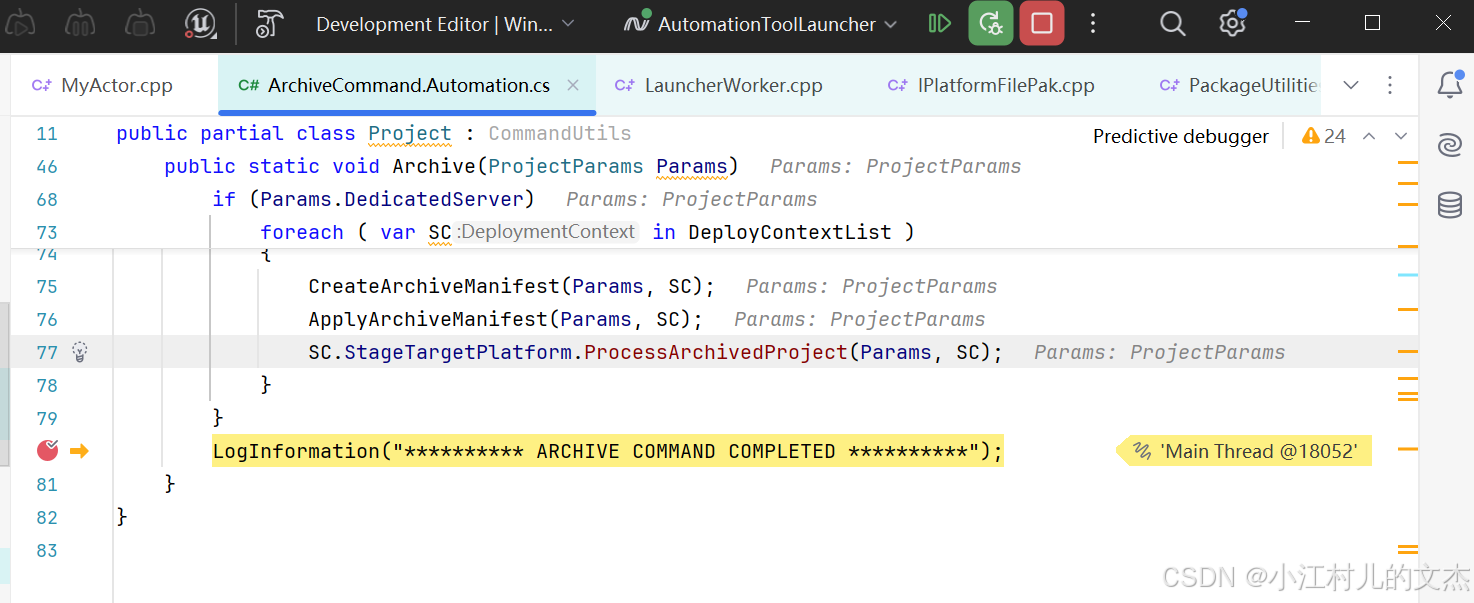The width and height of the screenshot is (1474, 603).
Task: Open the settings gear icon
Action: coord(1232,24)
